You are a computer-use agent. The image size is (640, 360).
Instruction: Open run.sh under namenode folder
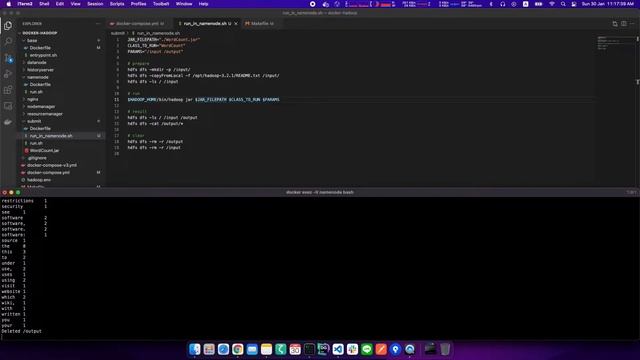pyautogui.click(x=36, y=92)
